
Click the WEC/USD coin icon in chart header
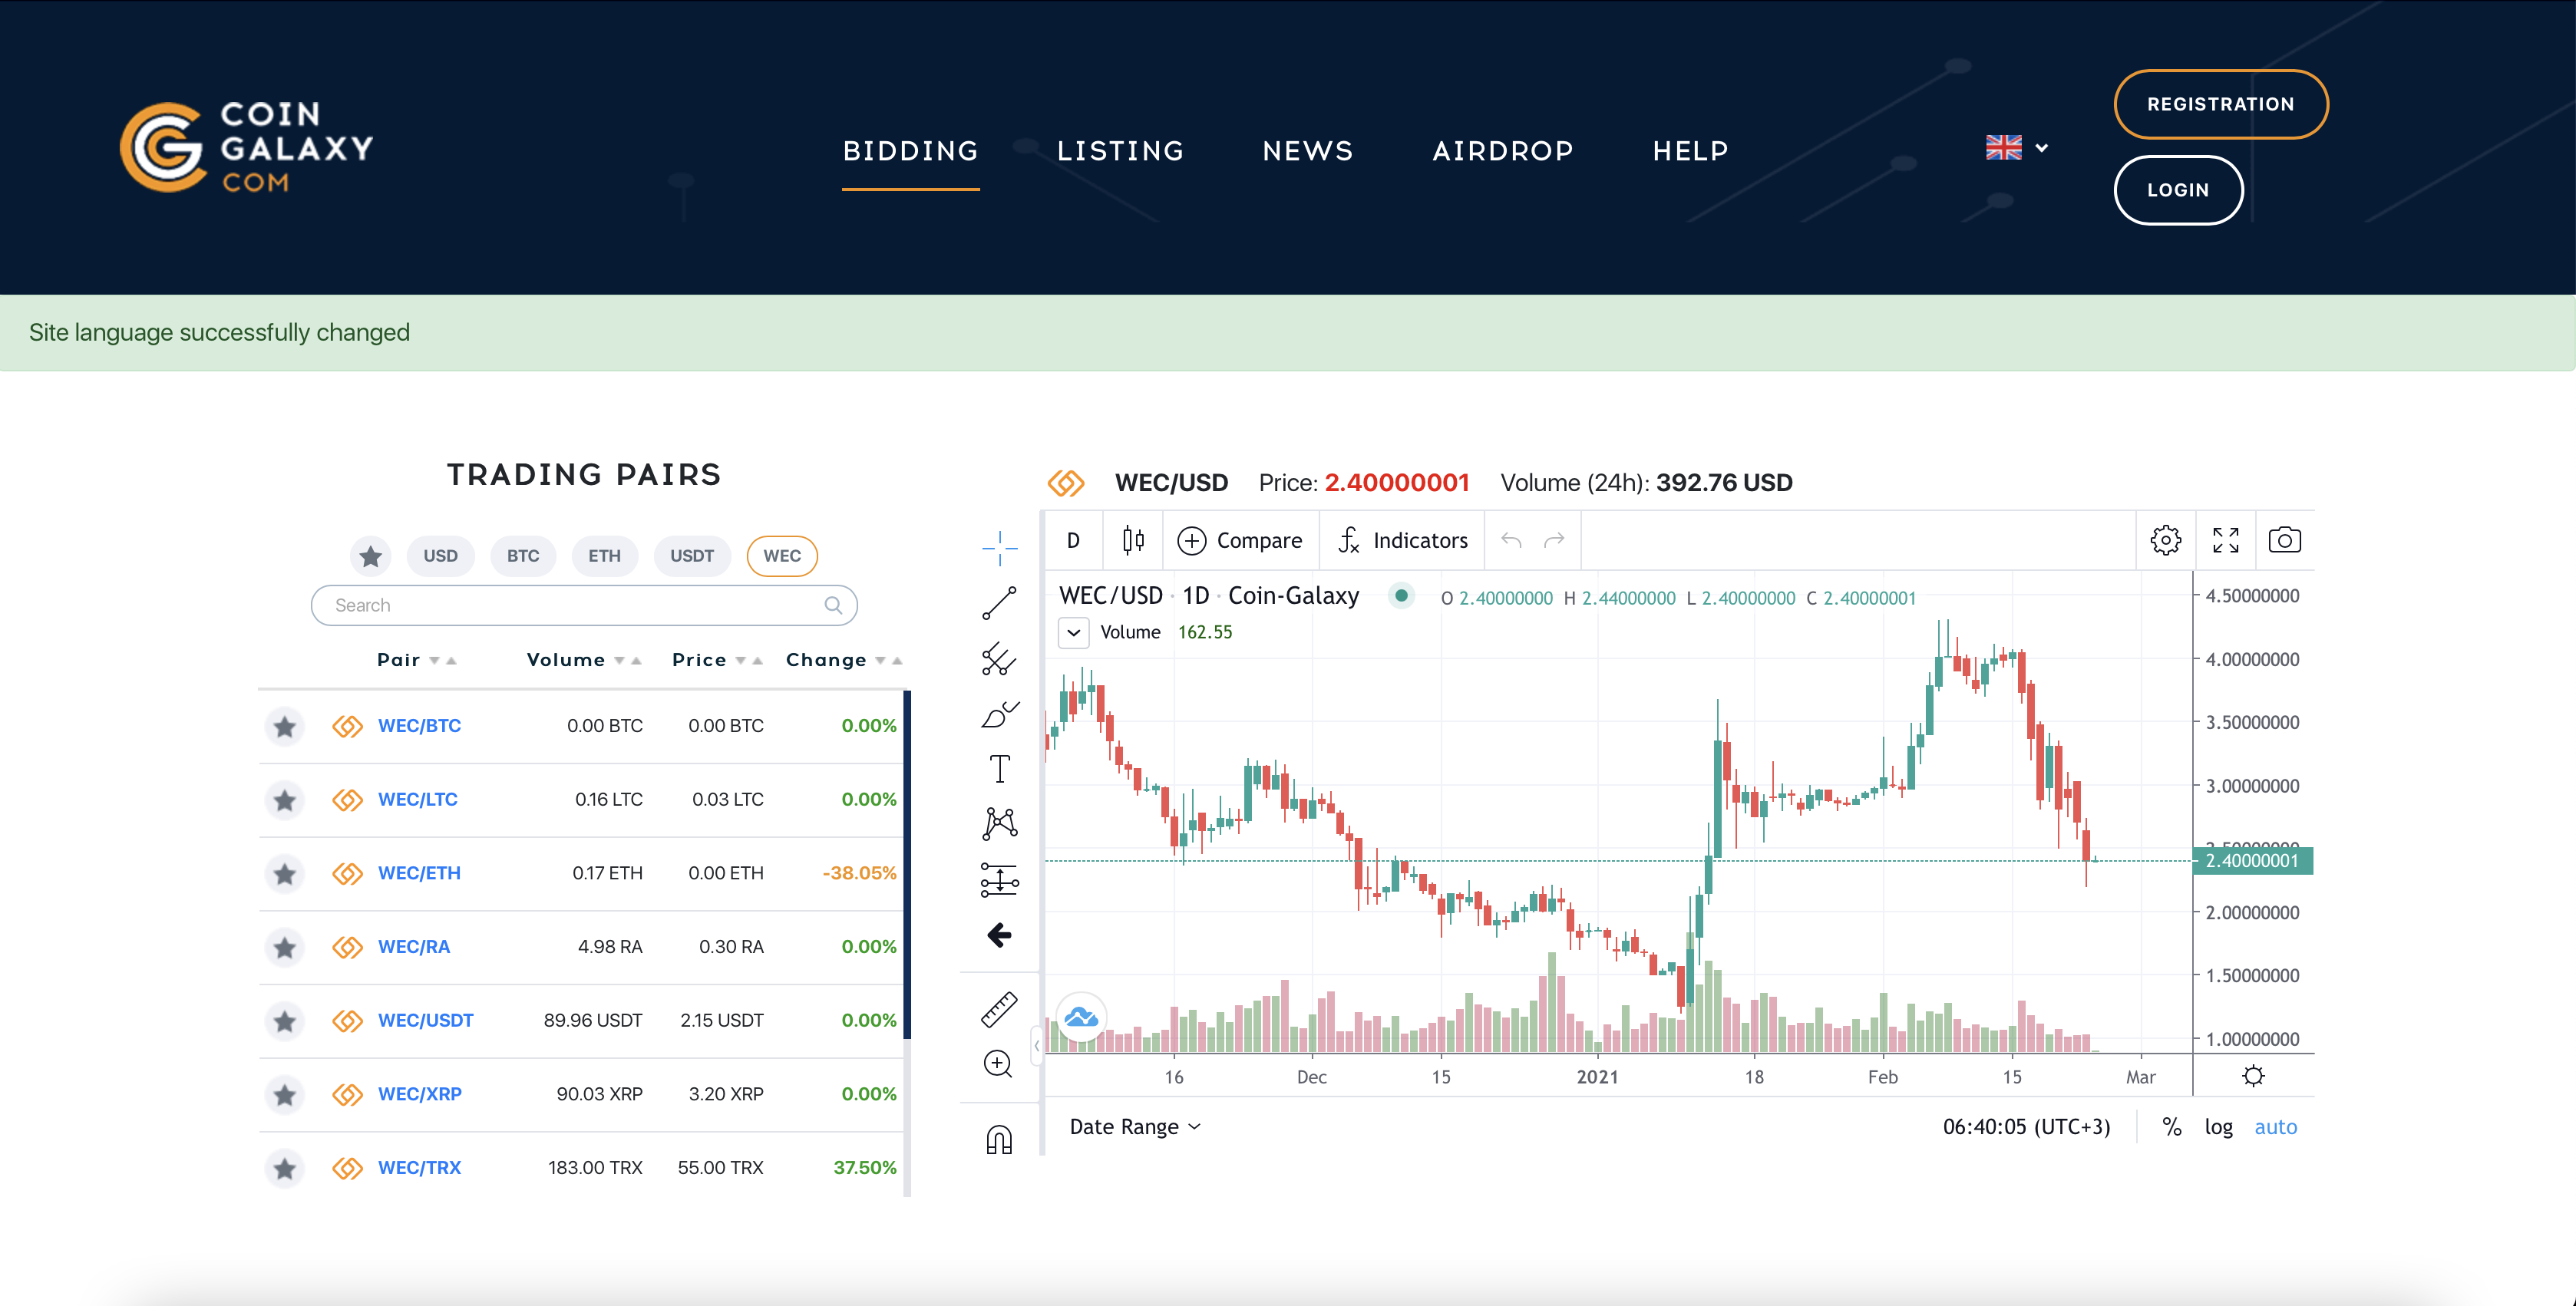[x=1066, y=483]
